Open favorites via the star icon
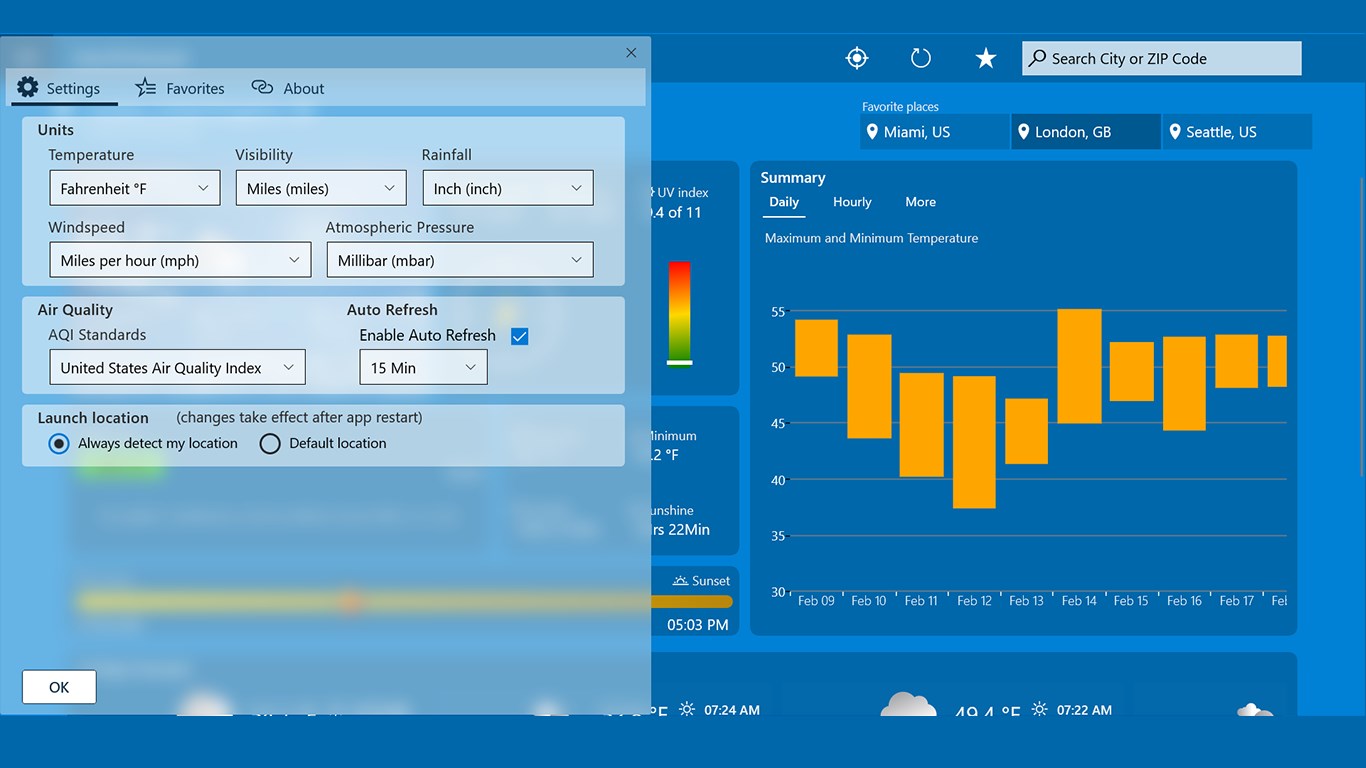The height and width of the screenshot is (768, 1366). (985, 57)
